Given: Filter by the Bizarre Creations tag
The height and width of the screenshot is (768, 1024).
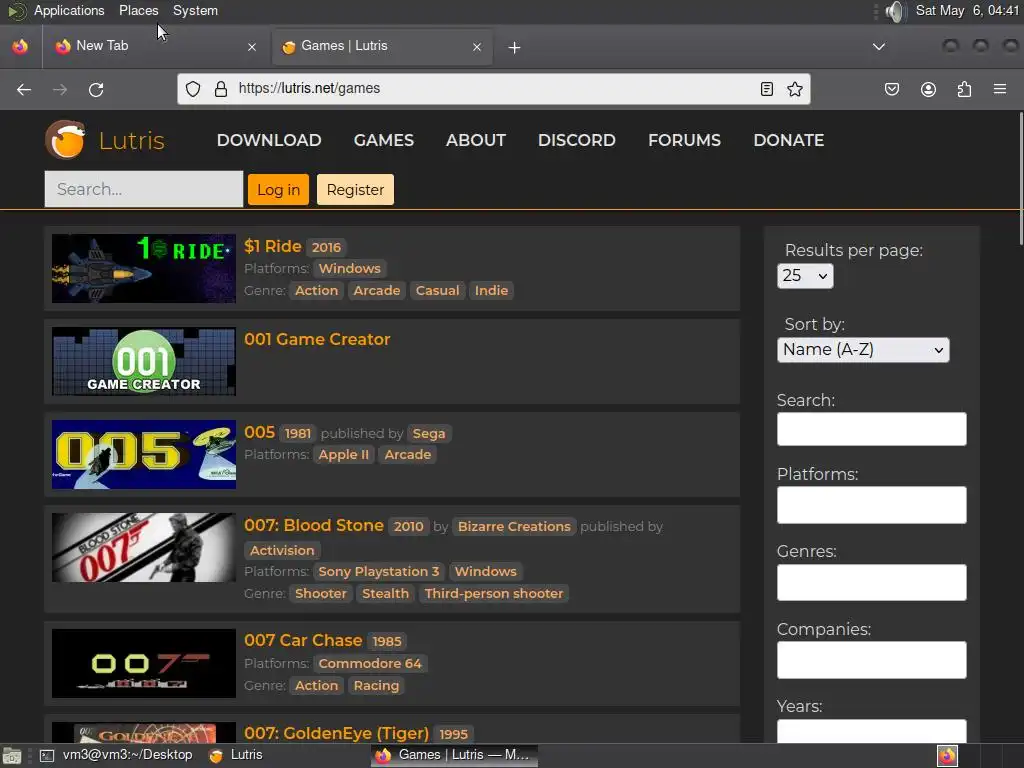Looking at the screenshot, I should pos(514,526).
